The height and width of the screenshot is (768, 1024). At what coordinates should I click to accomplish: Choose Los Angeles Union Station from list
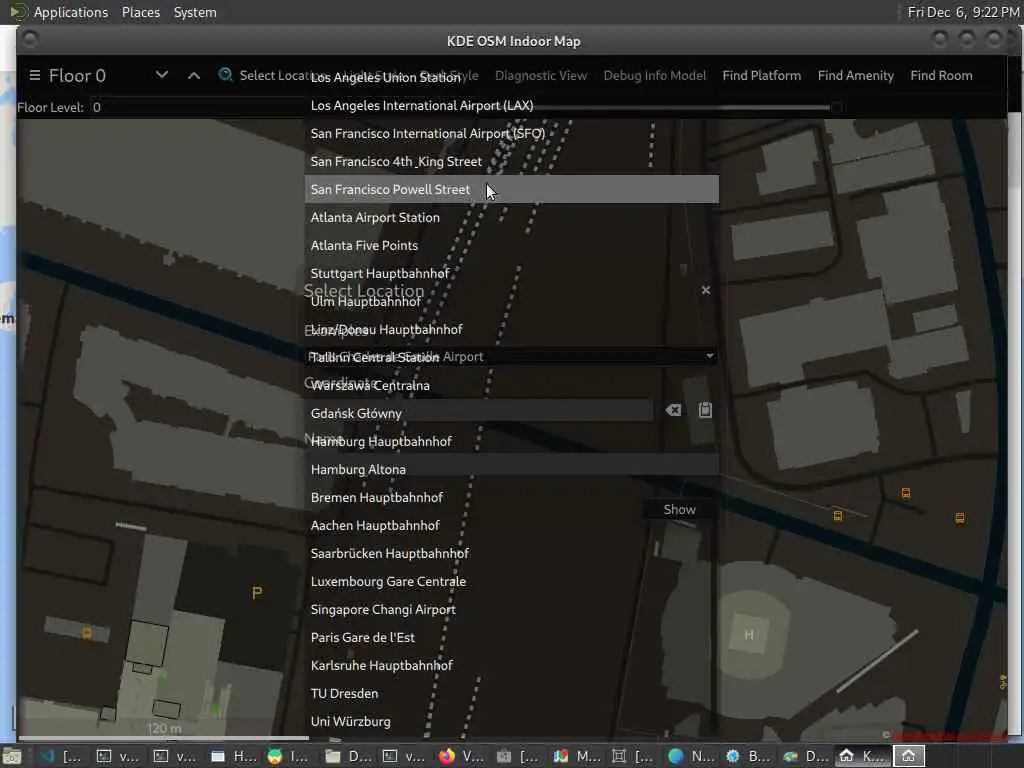(511, 77)
